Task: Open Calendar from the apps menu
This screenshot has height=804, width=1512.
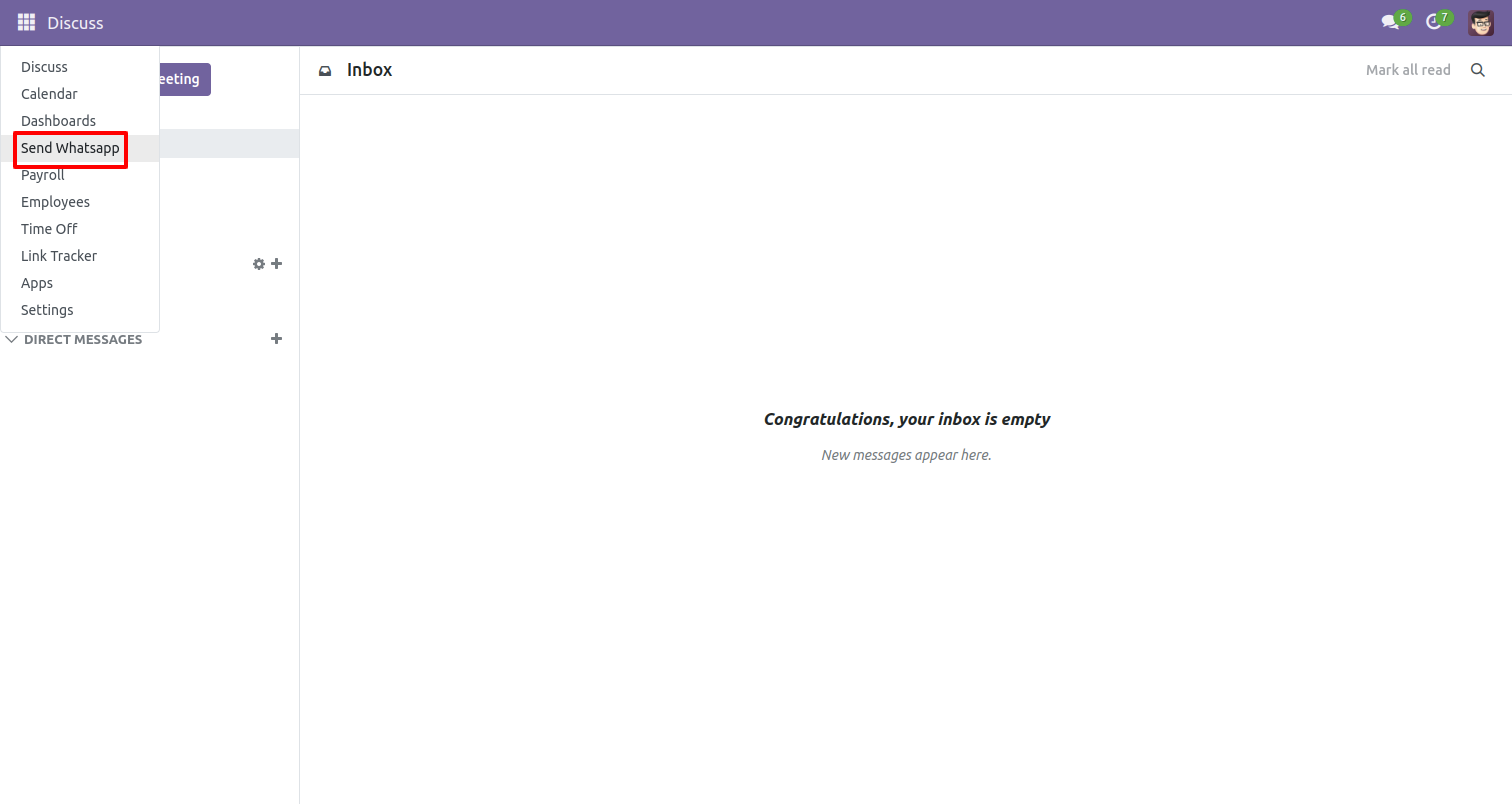Action: pyautogui.click(x=80, y=94)
